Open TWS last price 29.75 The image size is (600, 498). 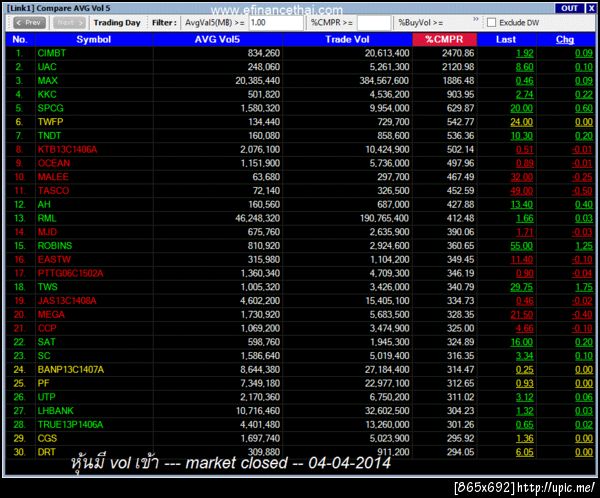click(x=522, y=287)
